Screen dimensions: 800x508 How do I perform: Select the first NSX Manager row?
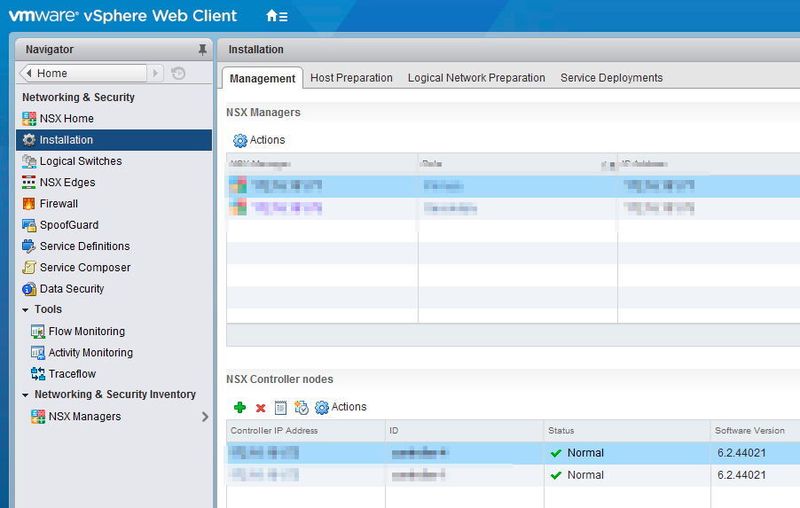513,186
